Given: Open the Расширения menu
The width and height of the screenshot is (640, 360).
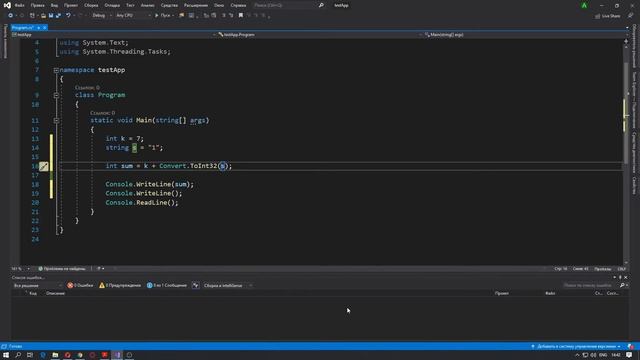Looking at the screenshot, I should point(196,5).
